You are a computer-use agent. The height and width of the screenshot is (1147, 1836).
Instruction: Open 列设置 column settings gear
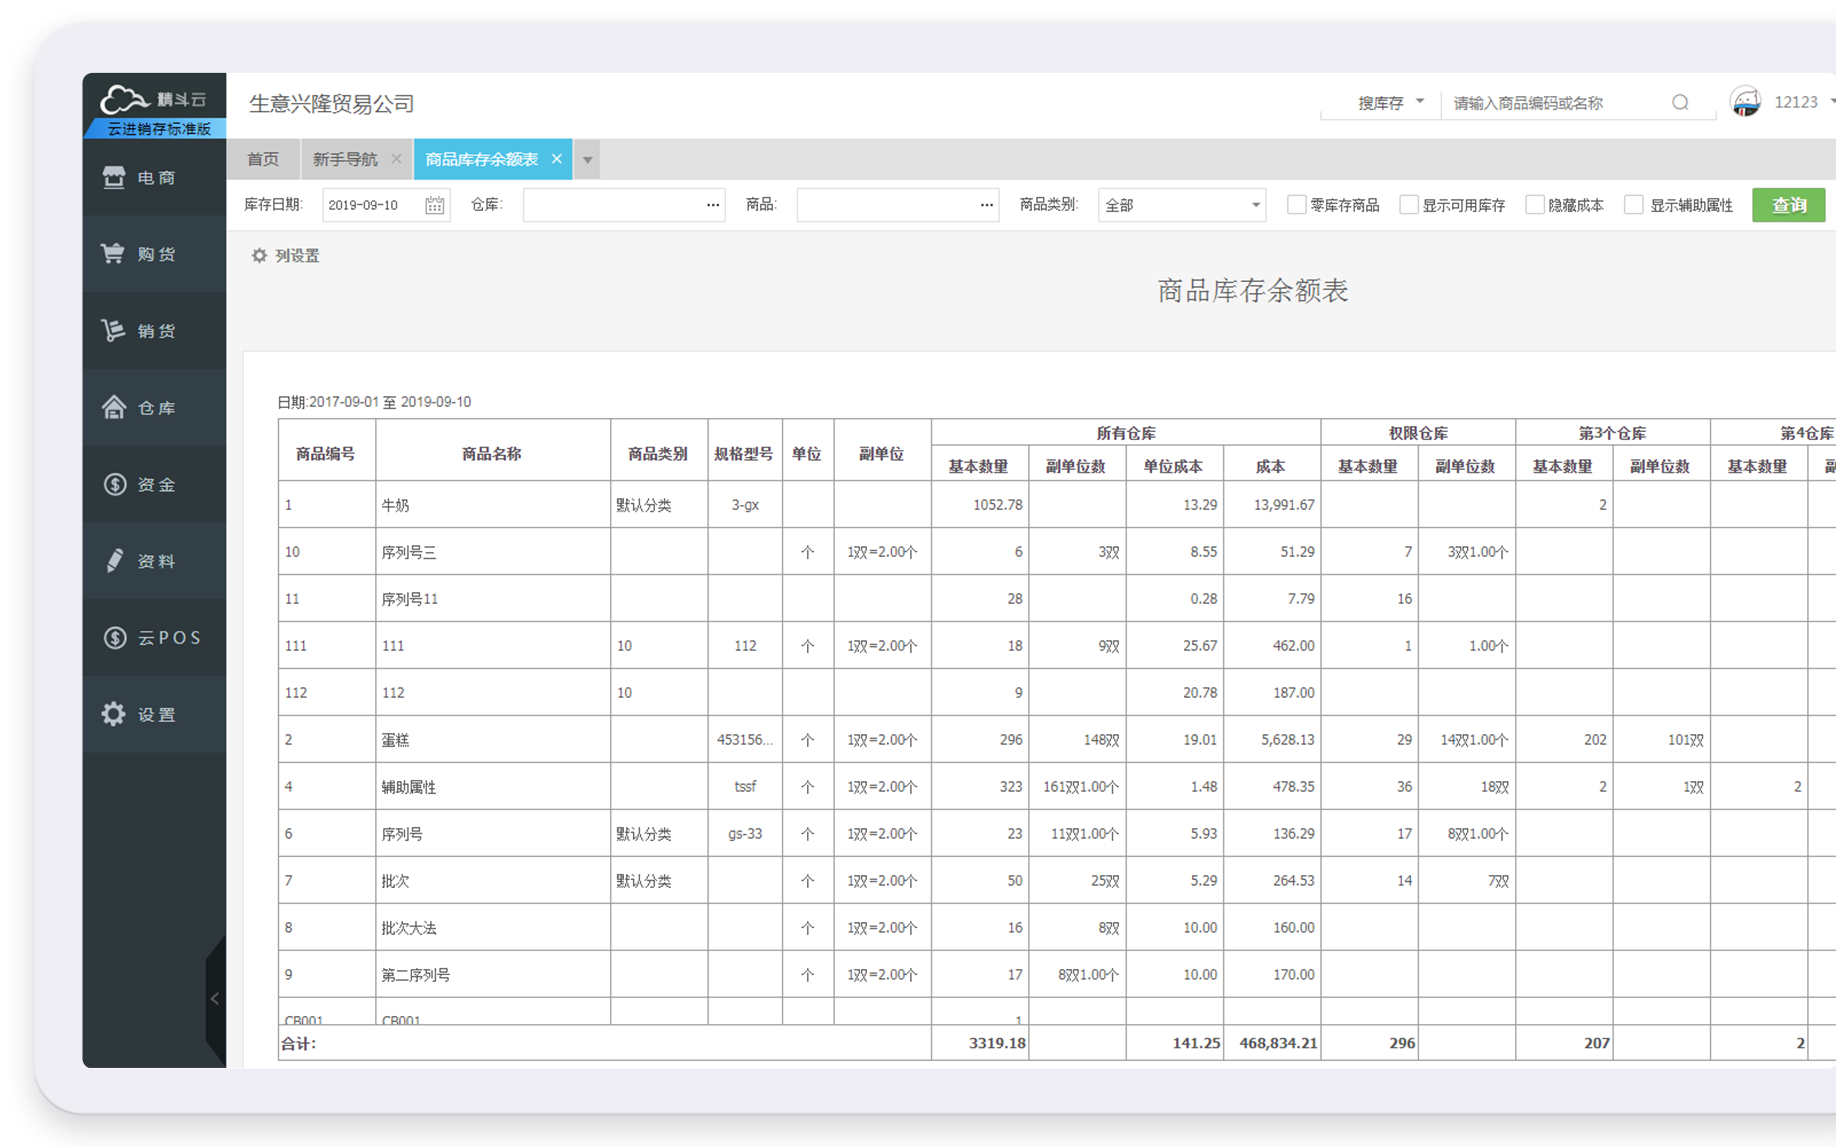pos(260,256)
